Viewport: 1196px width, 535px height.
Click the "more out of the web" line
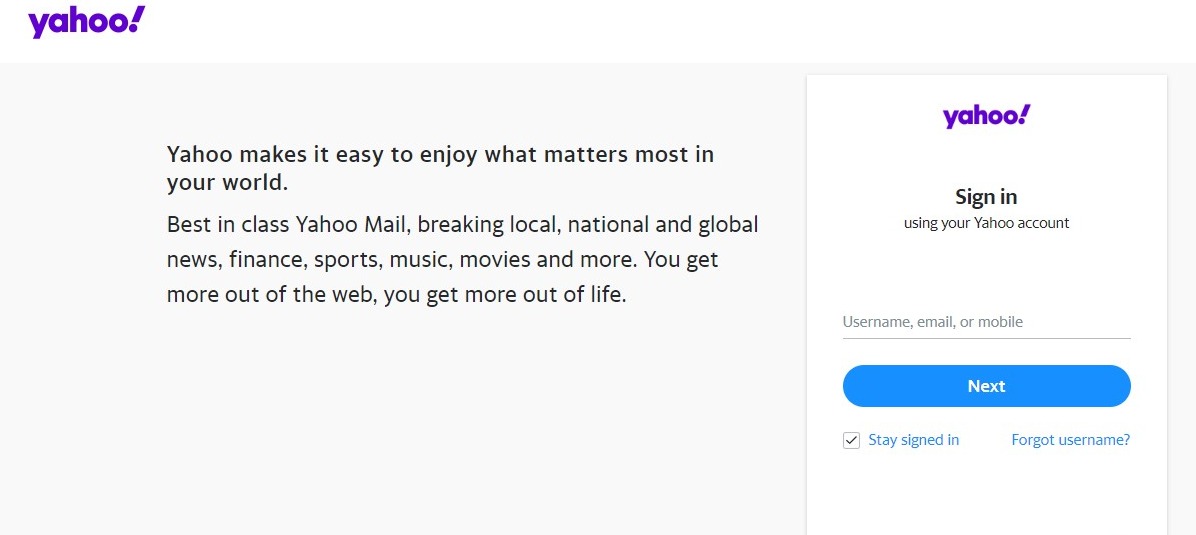click(x=396, y=295)
